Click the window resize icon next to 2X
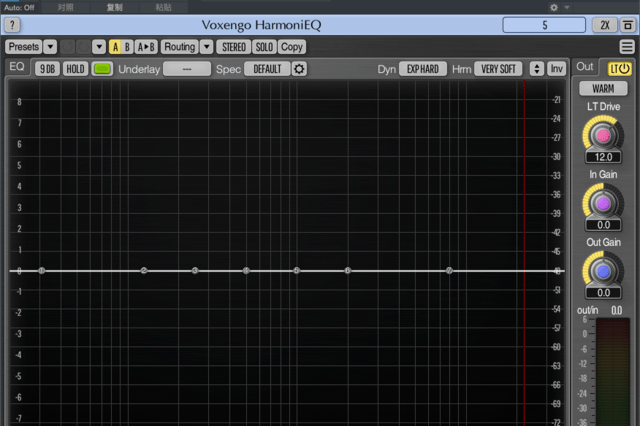The height and width of the screenshot is (426, 640). tap(628, 25)
